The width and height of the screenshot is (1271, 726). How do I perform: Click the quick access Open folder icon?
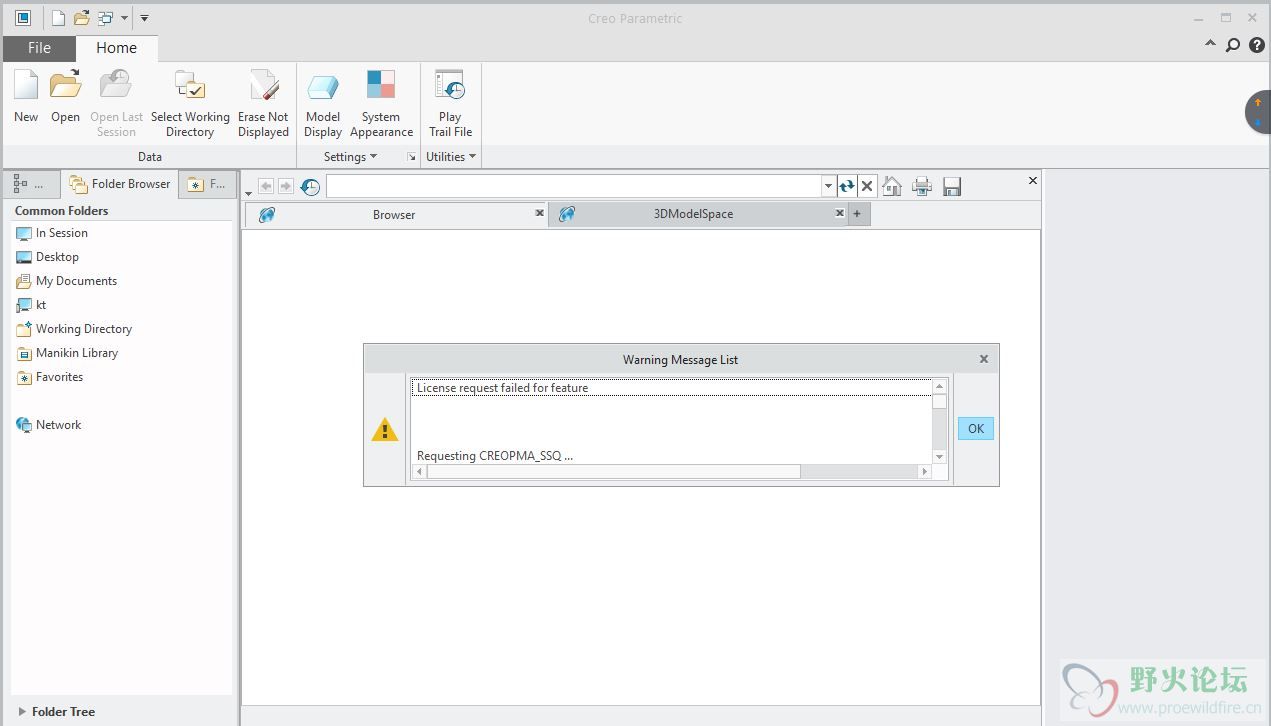(81, 18)
